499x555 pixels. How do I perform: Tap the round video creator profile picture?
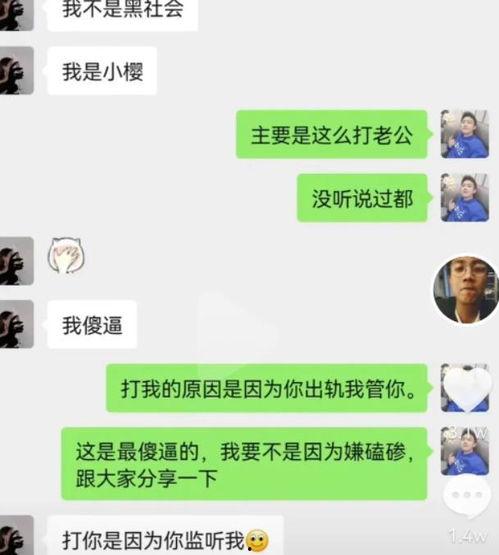point(466,290)
